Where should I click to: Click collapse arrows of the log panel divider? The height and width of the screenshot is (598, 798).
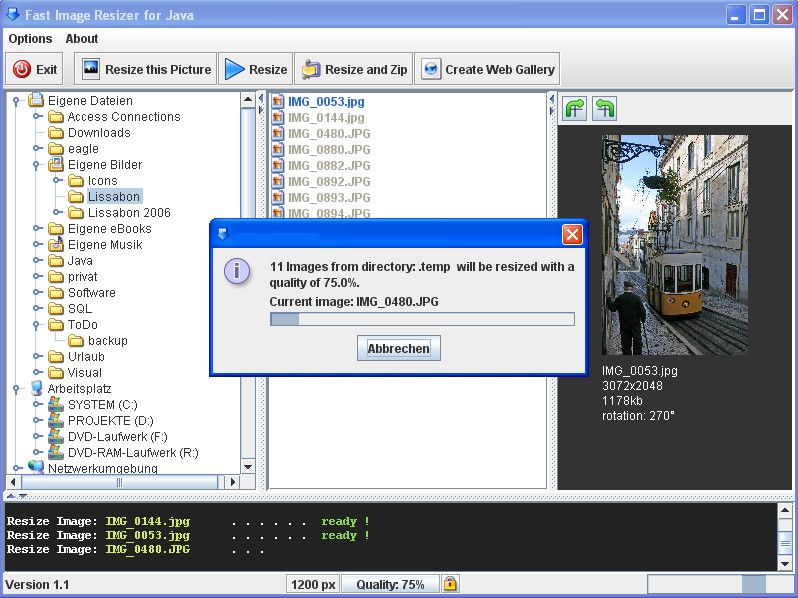tap(16, 496)
